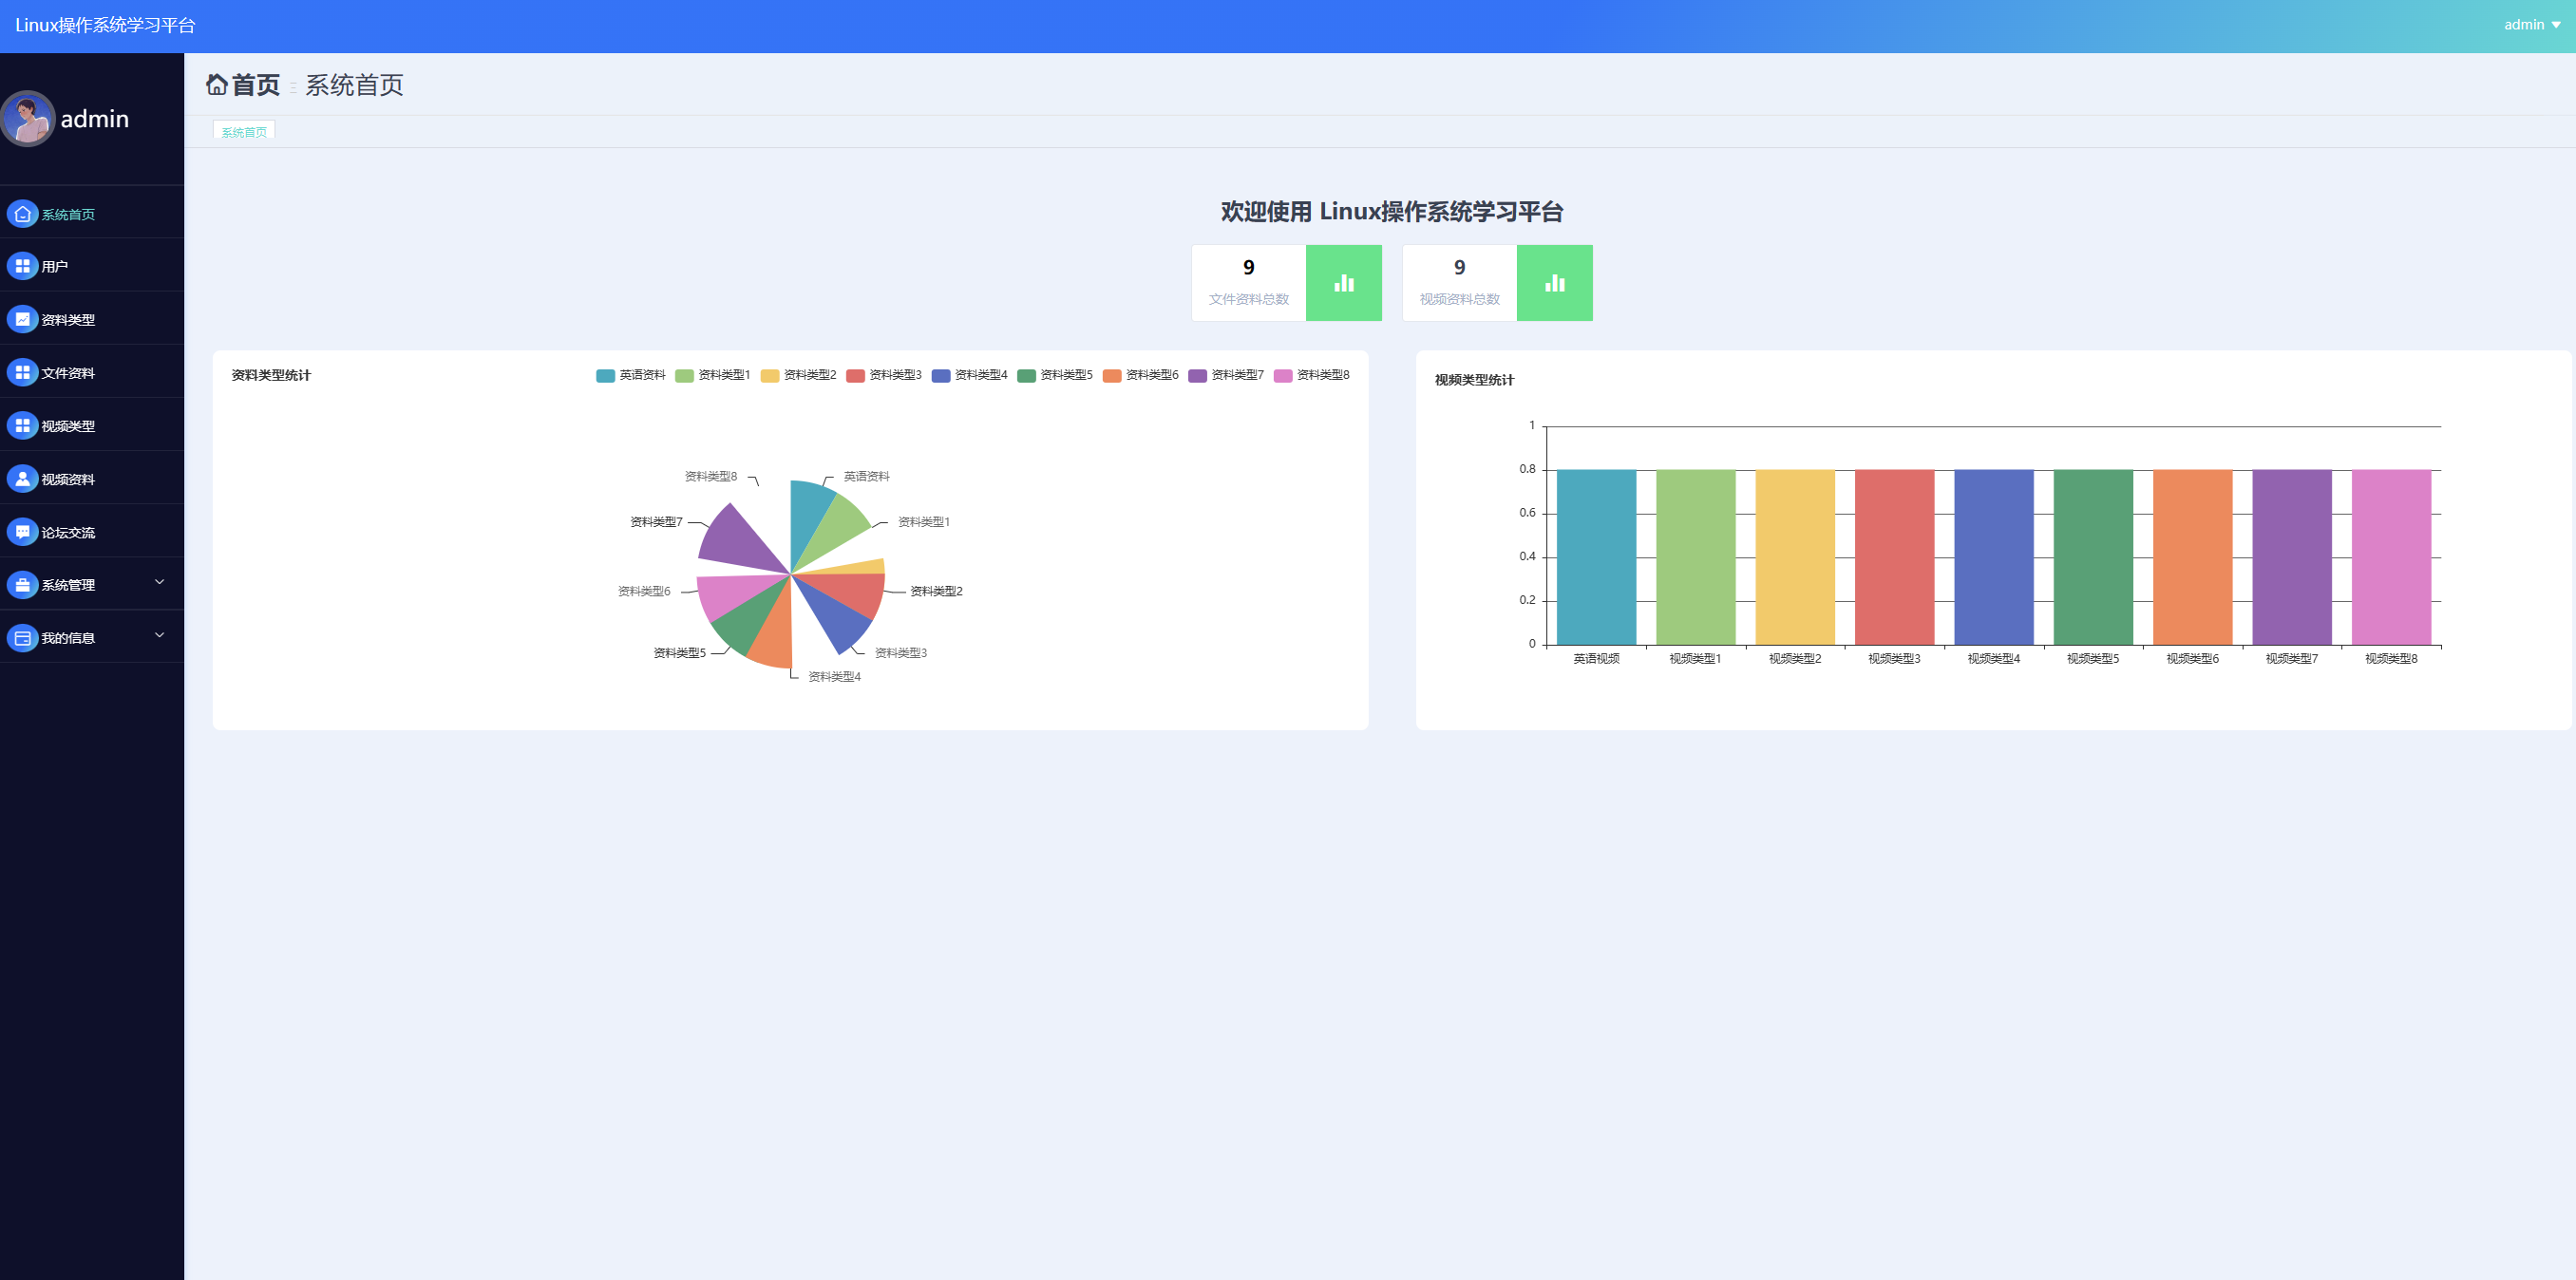Click the admin avatar picture in sidebar
2576x1280 pixels.
(x=28, y=119)
